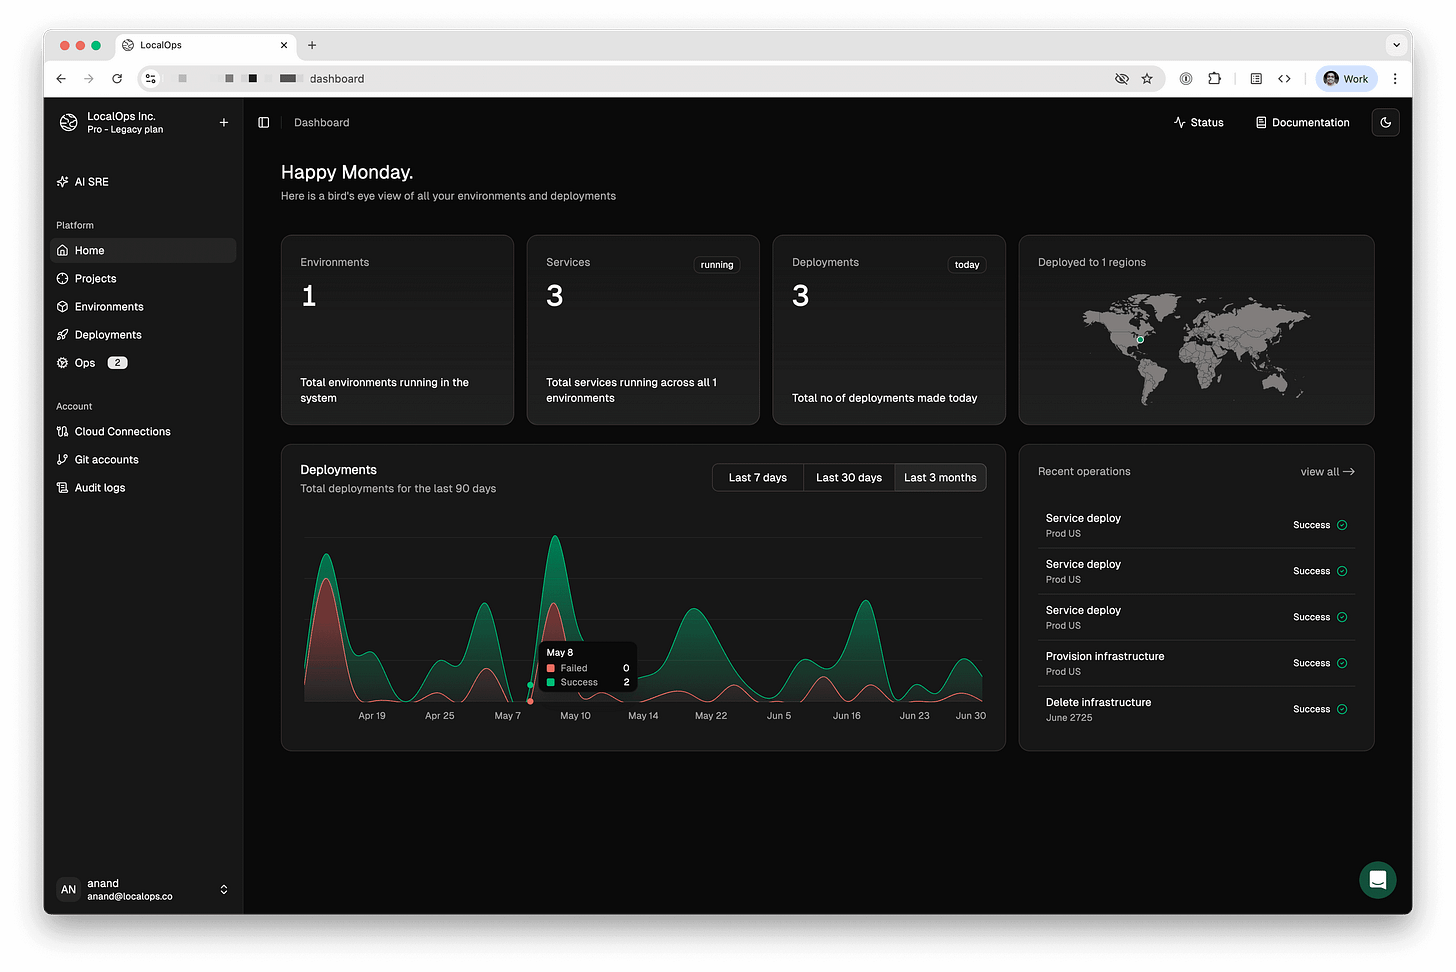Open Chrome three-dot menu

[1395, 79]
